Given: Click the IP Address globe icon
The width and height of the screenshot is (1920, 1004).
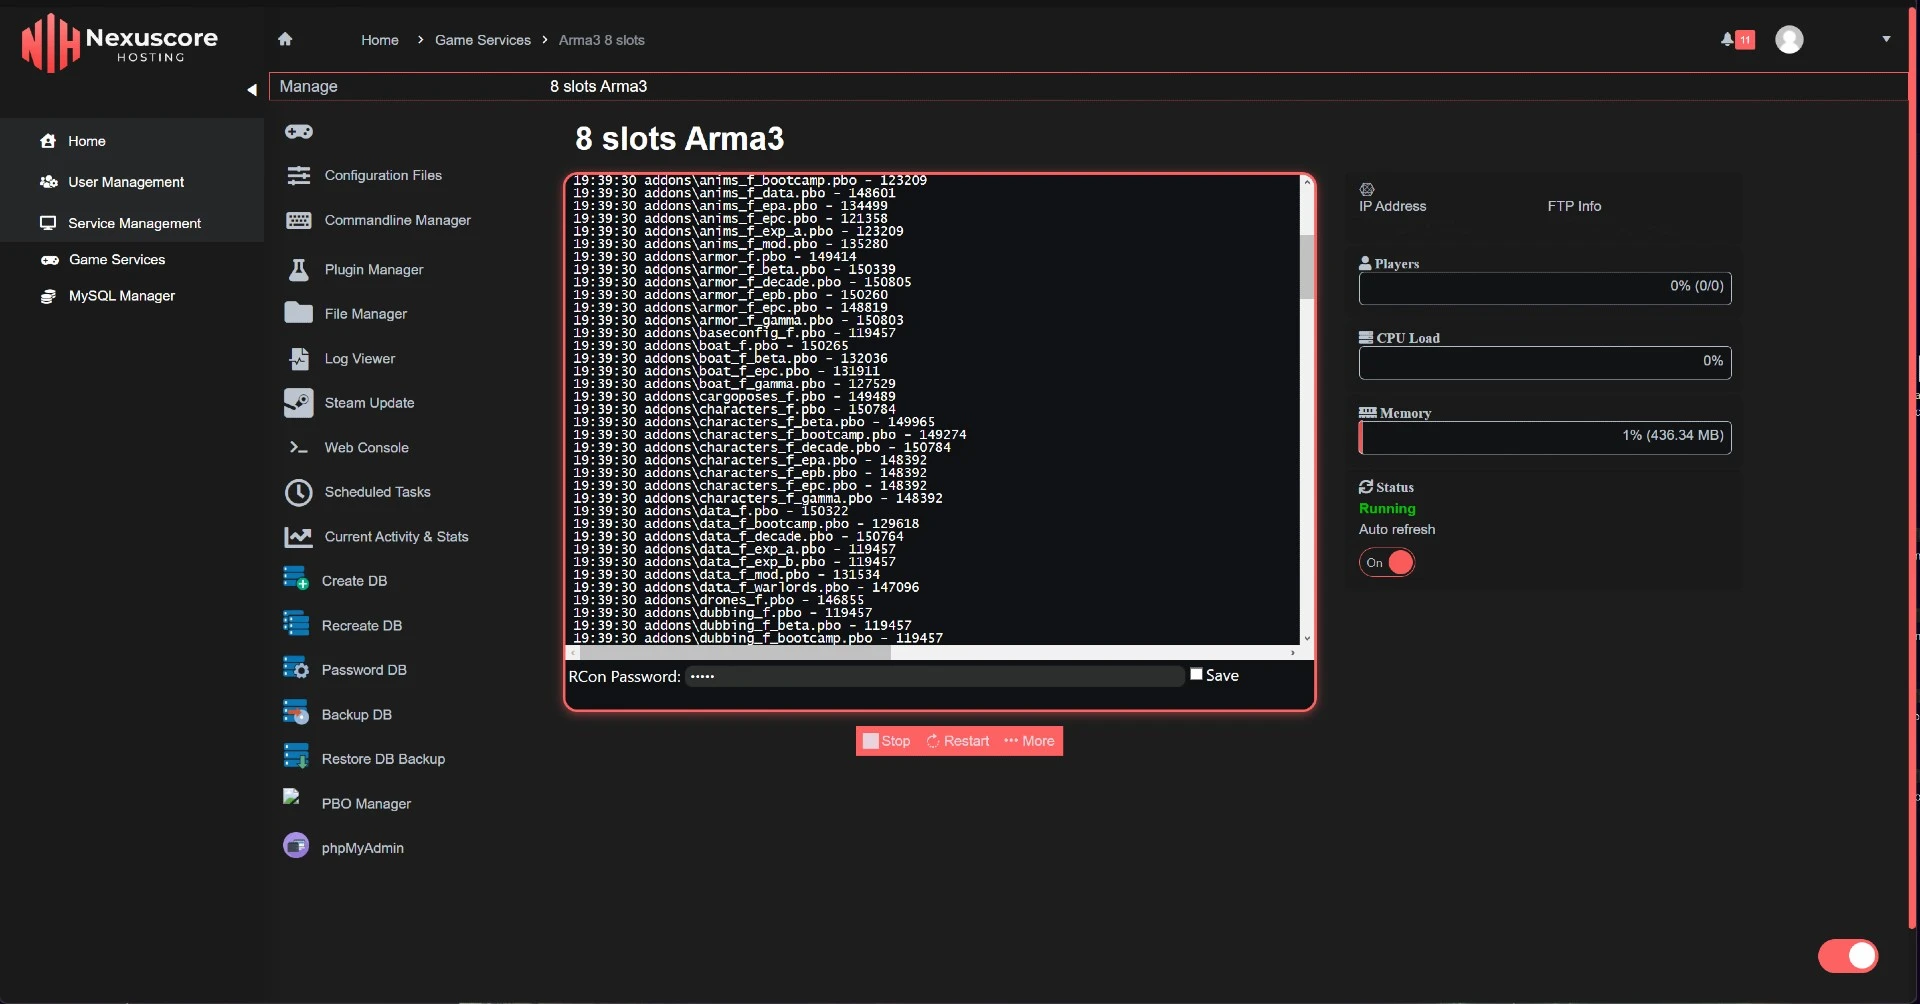Looking at the screenshot, I should click(1367, 189).
